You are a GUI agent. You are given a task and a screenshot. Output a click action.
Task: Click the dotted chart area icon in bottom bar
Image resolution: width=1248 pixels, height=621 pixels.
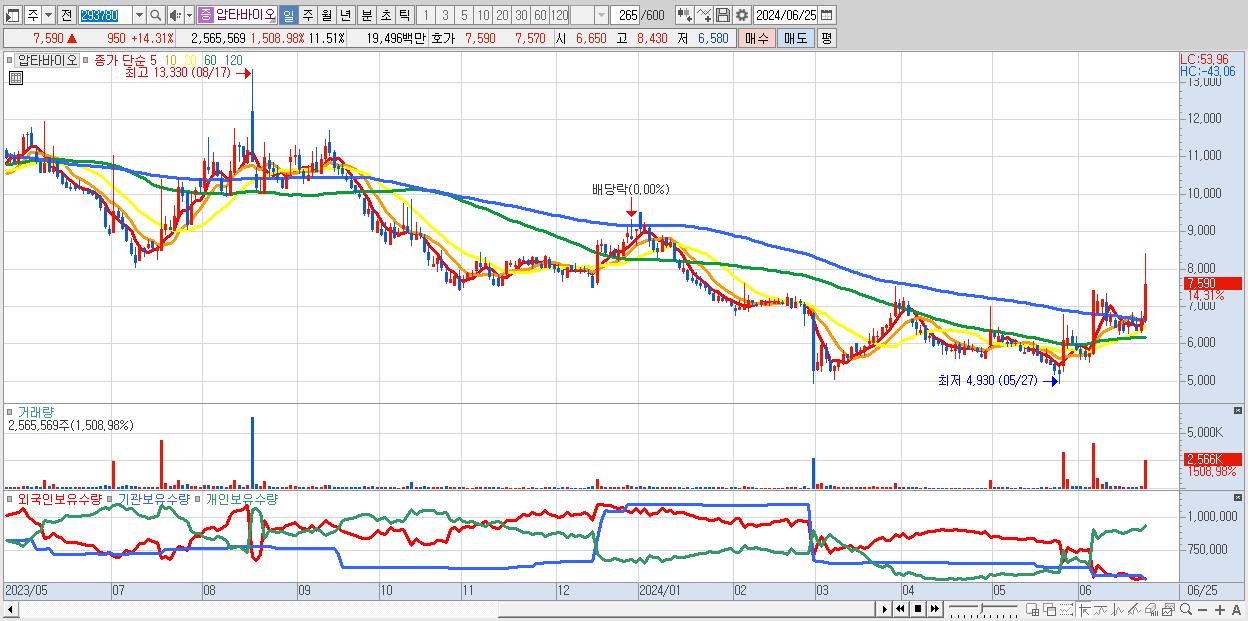[x=1066, y=609]
